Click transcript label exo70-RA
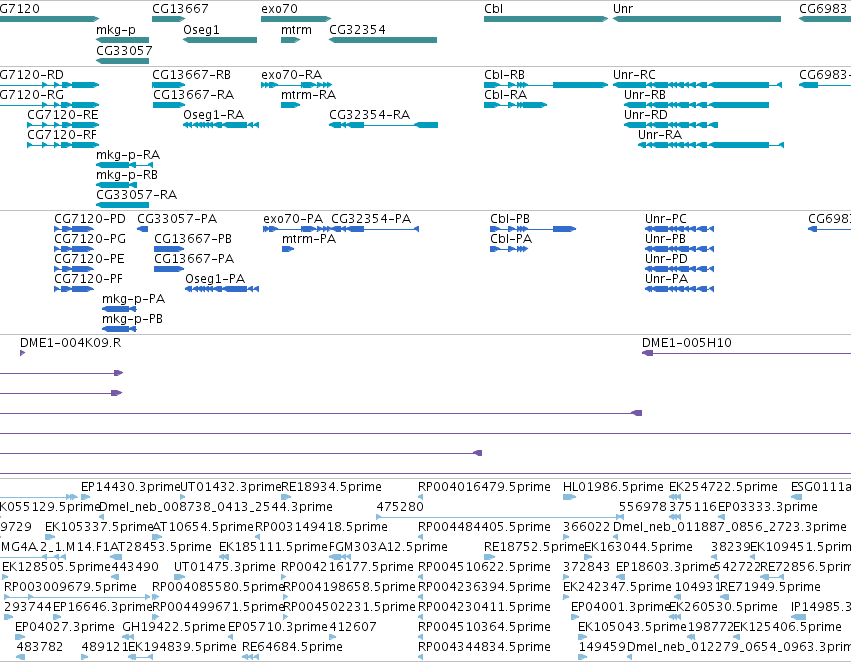 tap(291, 74)
